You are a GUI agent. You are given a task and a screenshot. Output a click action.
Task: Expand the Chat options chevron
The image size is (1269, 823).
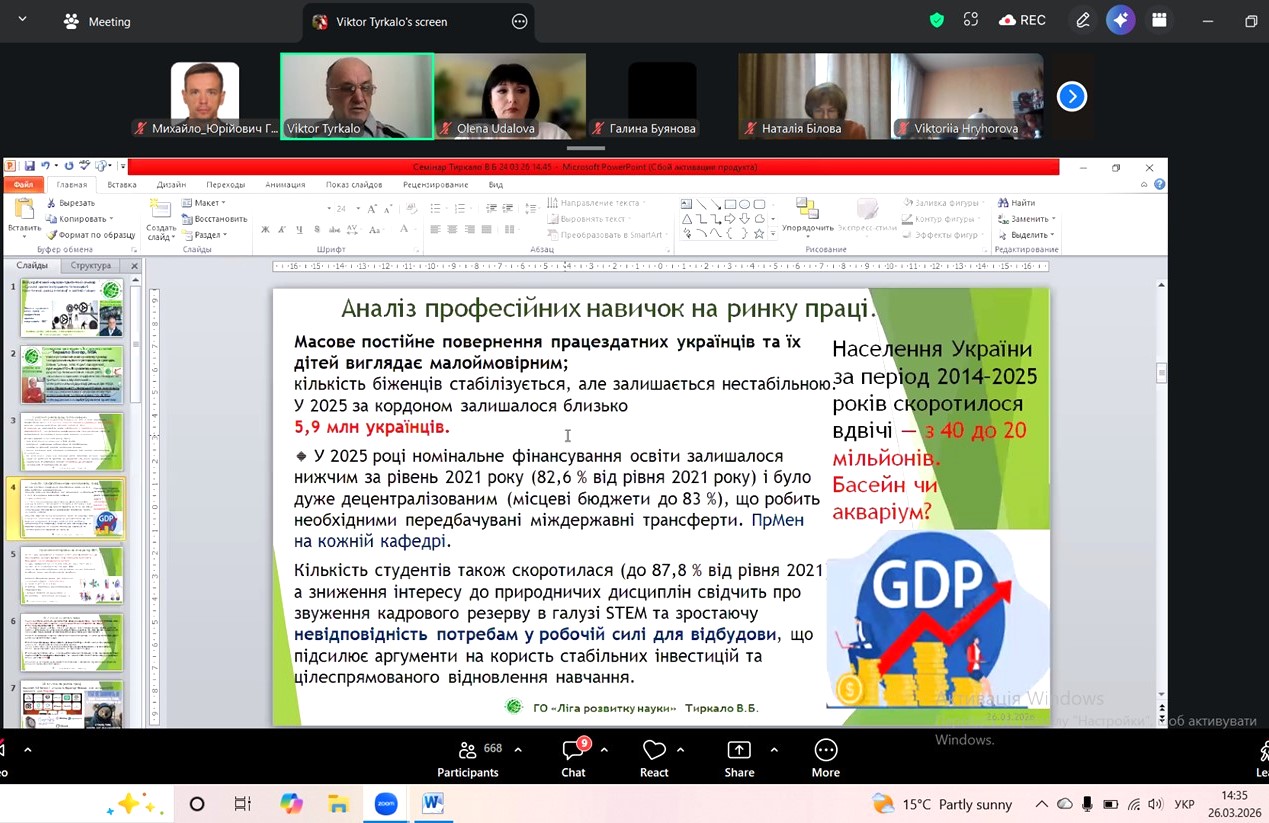coord(604,750)
